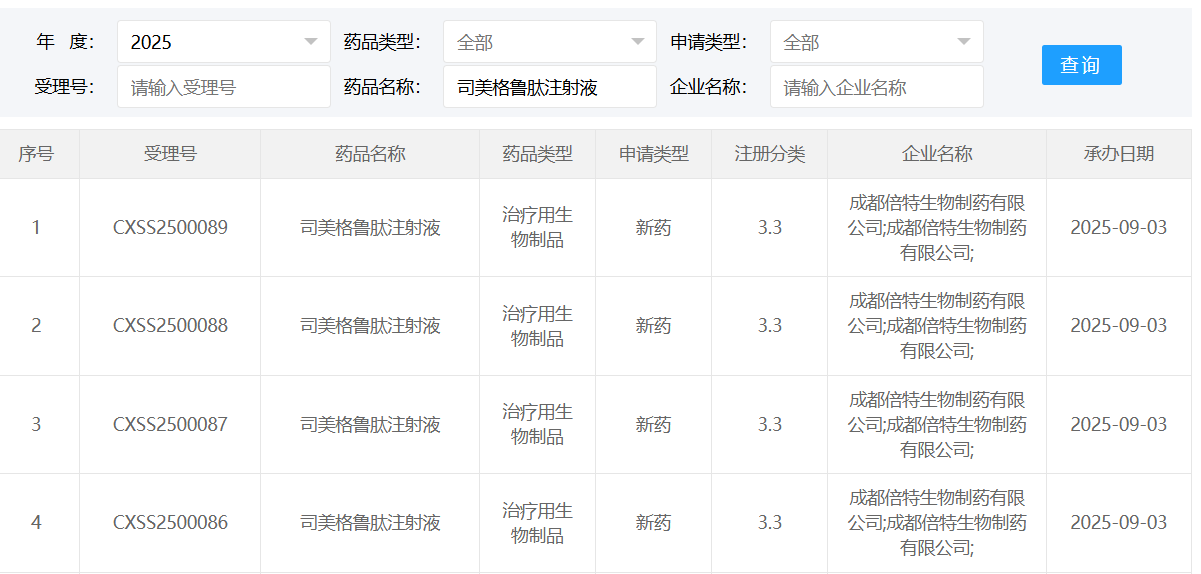1201x574 pixels.
Task: Click the 药品名称 input with 司美格鲁肽注射液
Action: coord(549,87)
